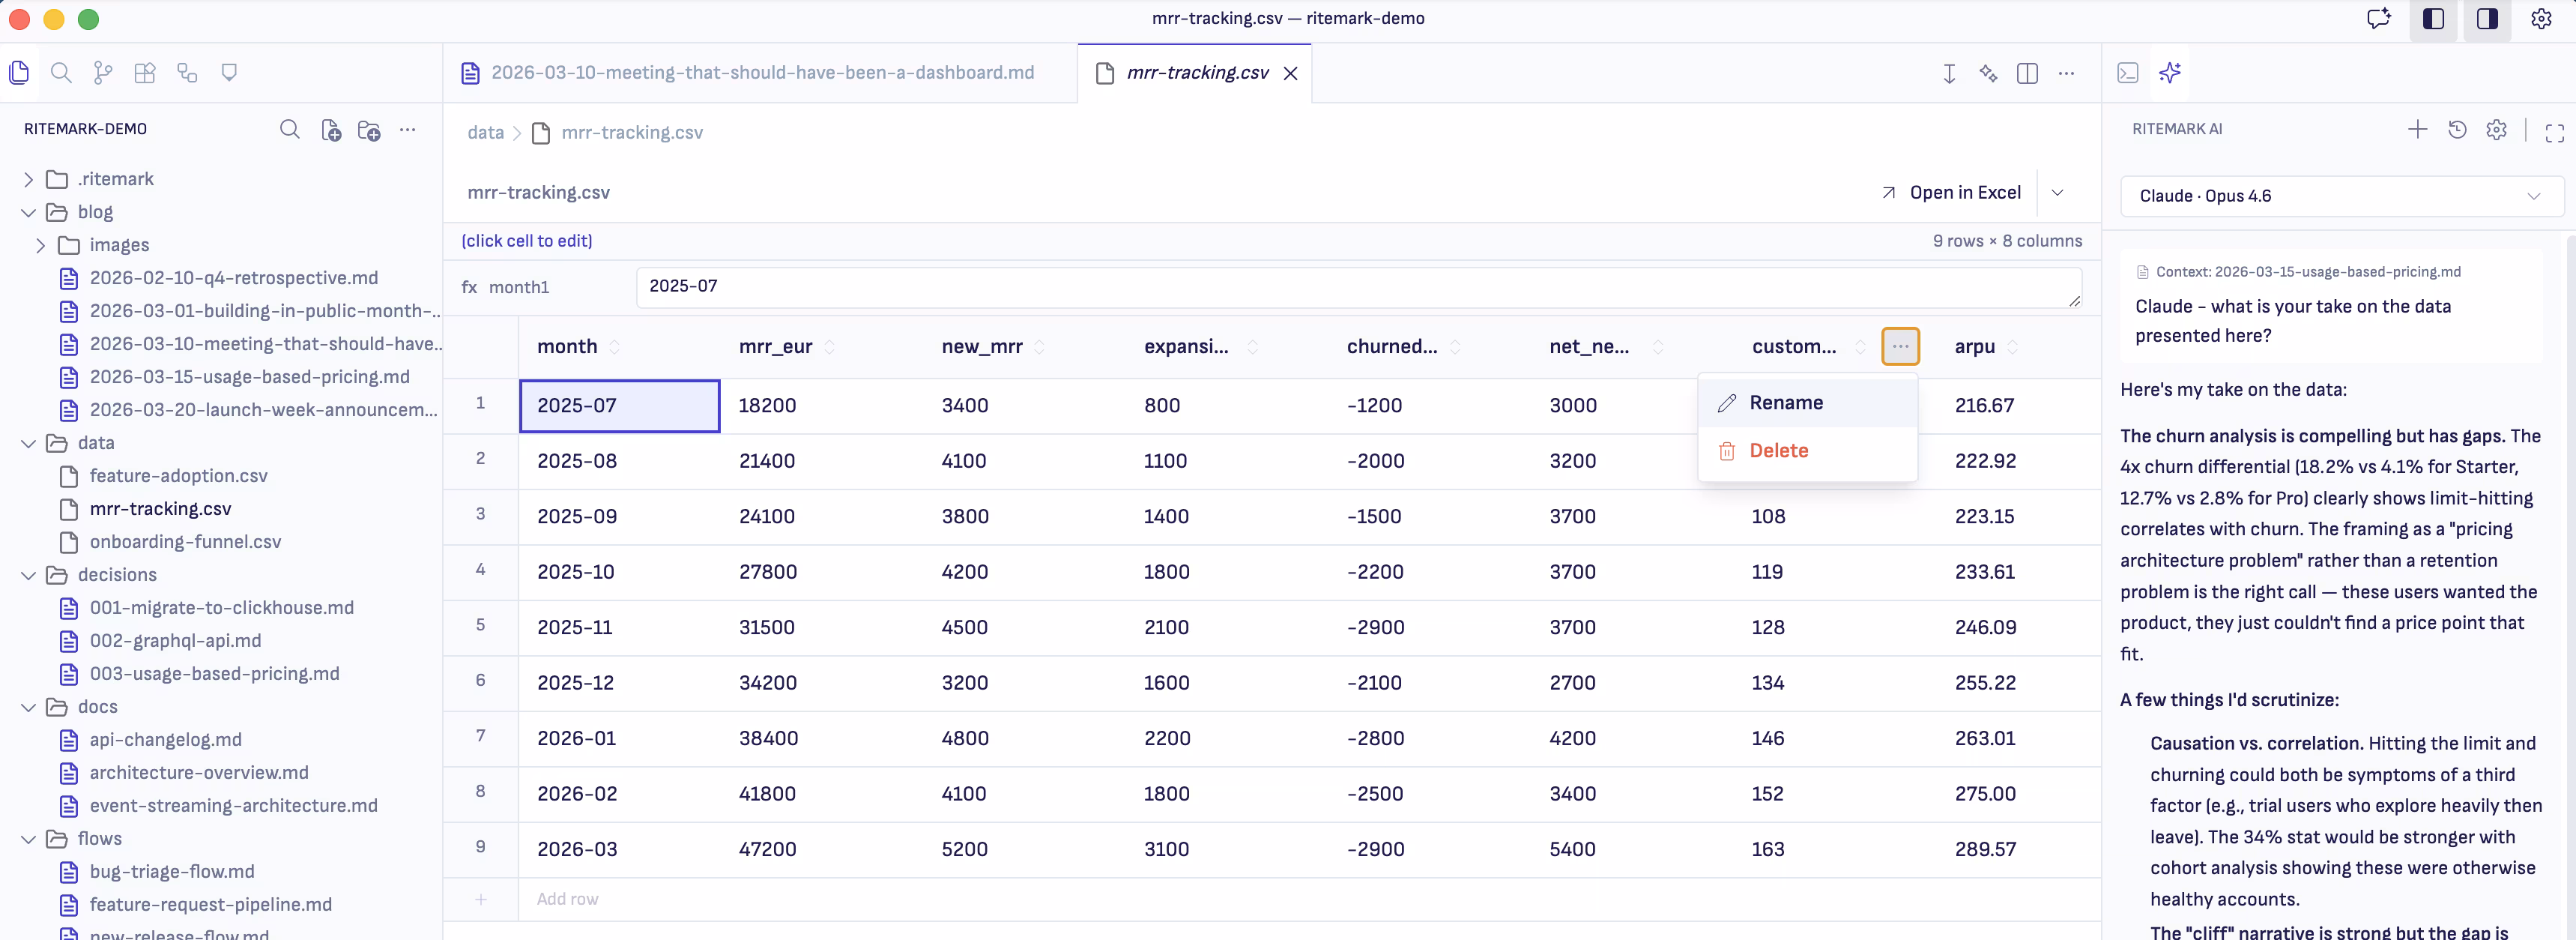This screenshot has height=940, width=2576.
Task: Open the Search view in the activity bar
Action: (61, 72)
